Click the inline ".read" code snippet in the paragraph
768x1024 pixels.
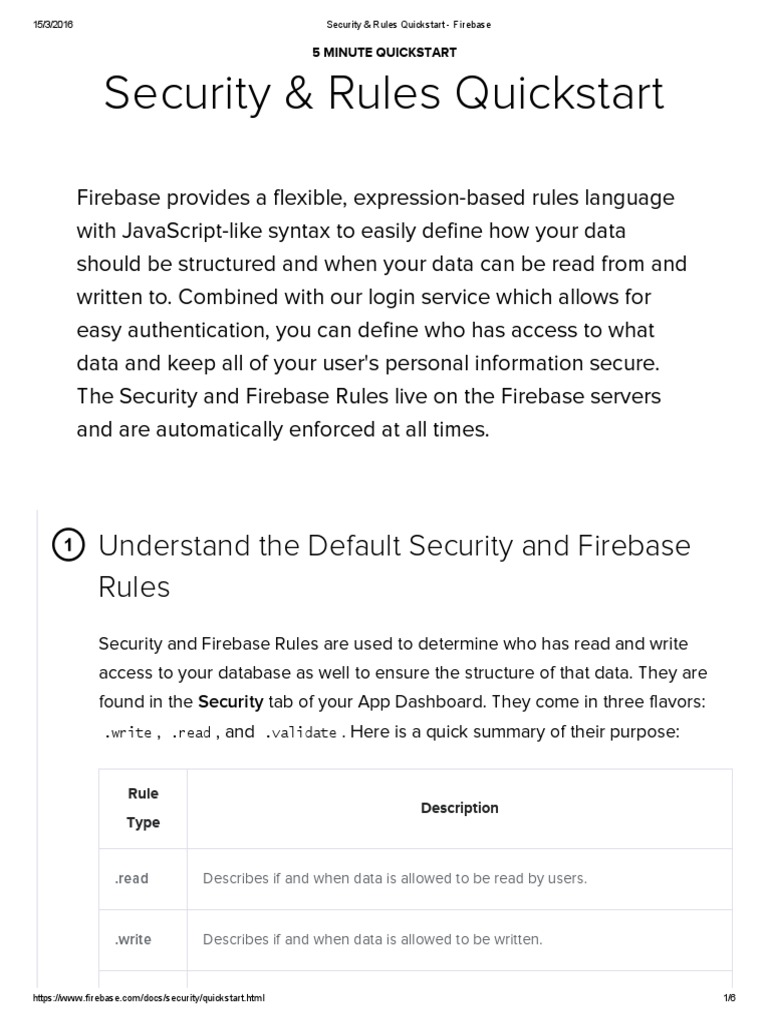191,733
